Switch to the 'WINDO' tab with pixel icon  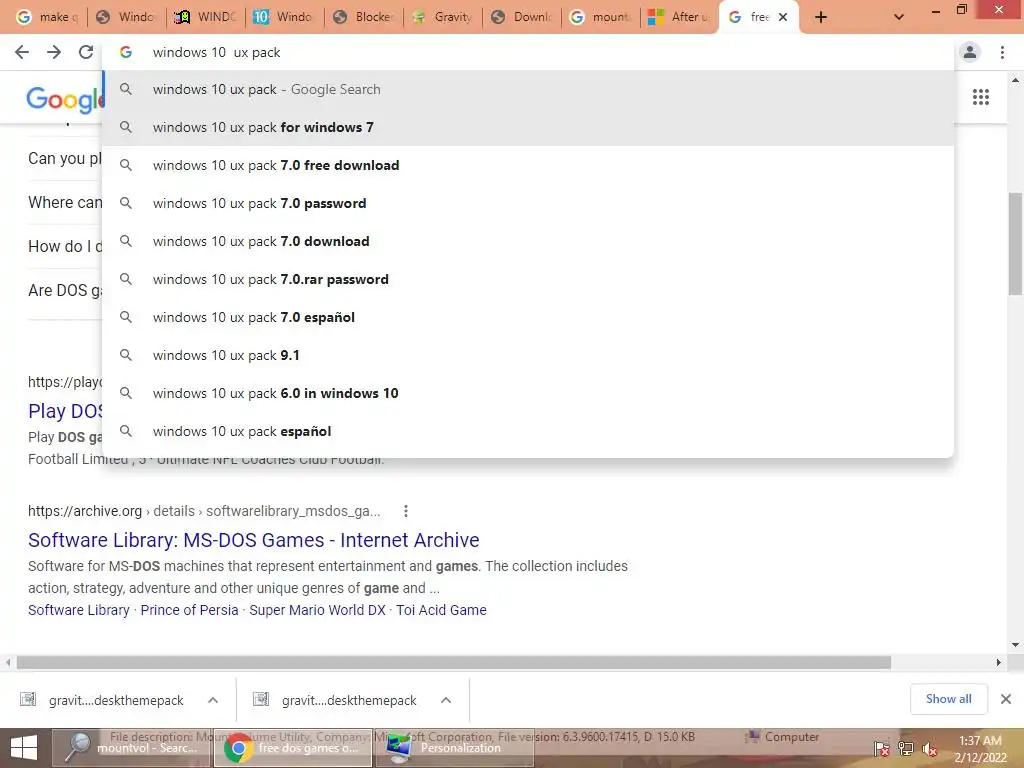click(206, 17)
